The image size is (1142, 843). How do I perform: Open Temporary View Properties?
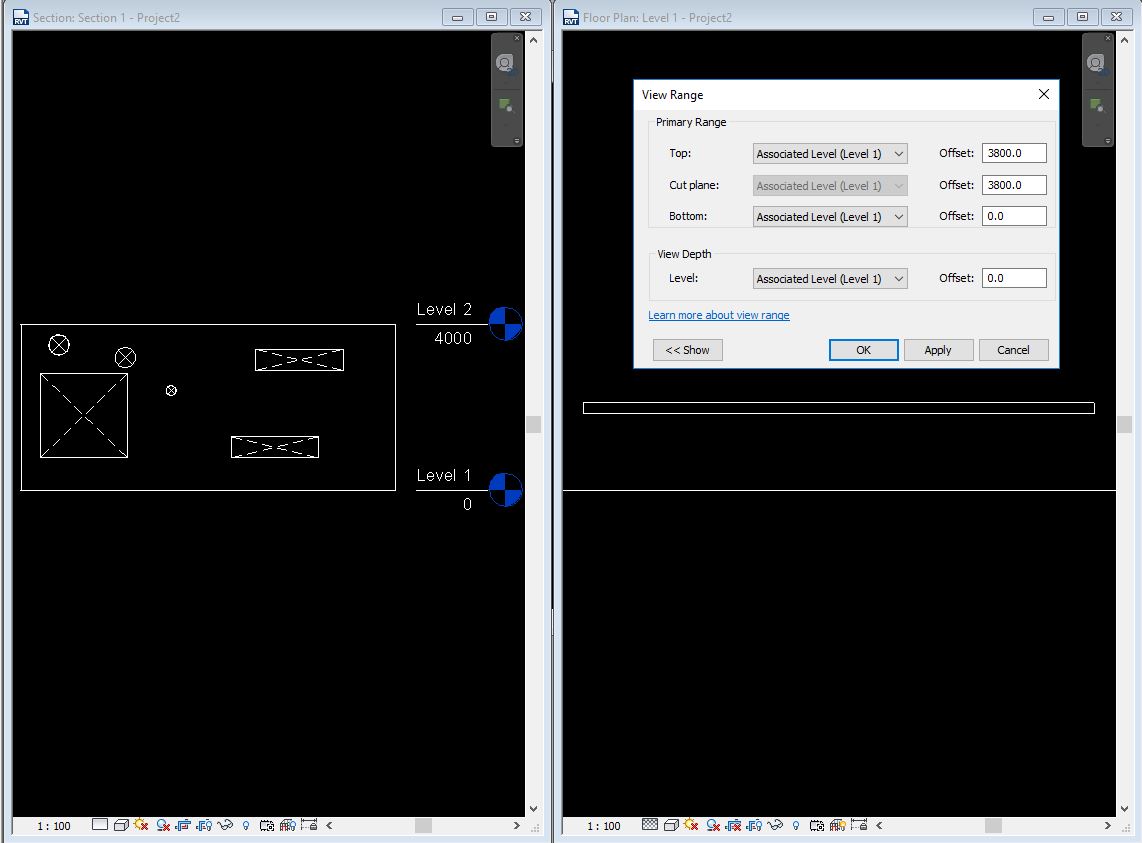pyautogui.click(x=265, y=826)
